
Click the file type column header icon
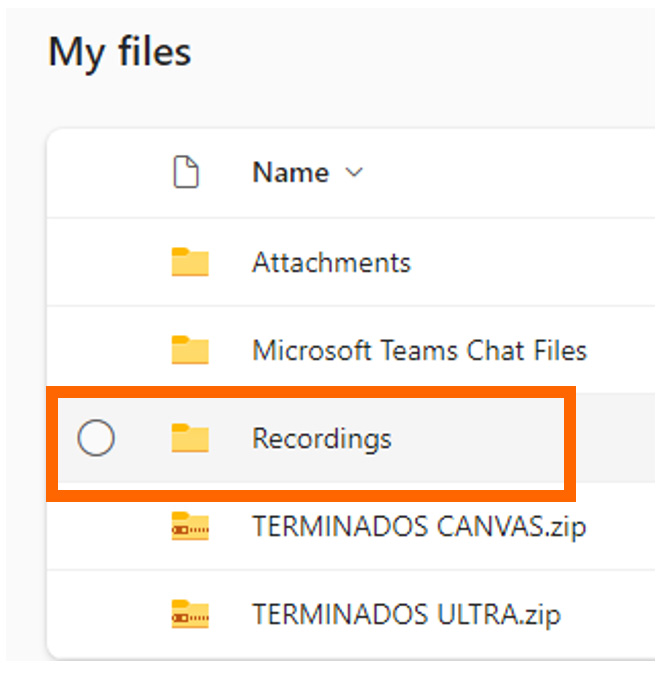[x=186, y=173]
